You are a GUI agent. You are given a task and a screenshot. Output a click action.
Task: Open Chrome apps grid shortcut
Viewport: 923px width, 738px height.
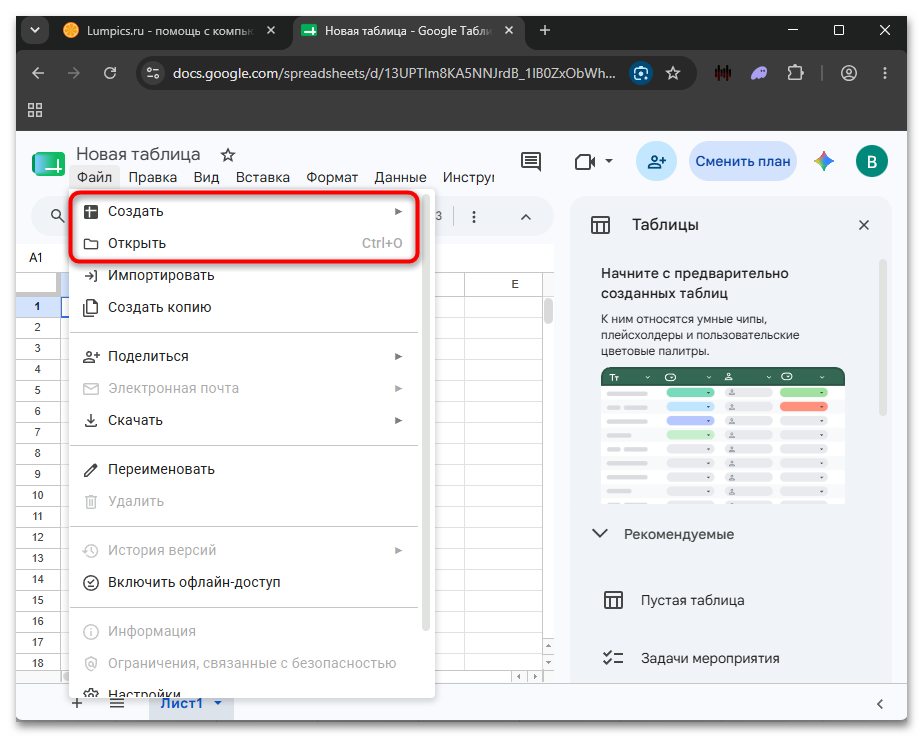coord(35,110)
